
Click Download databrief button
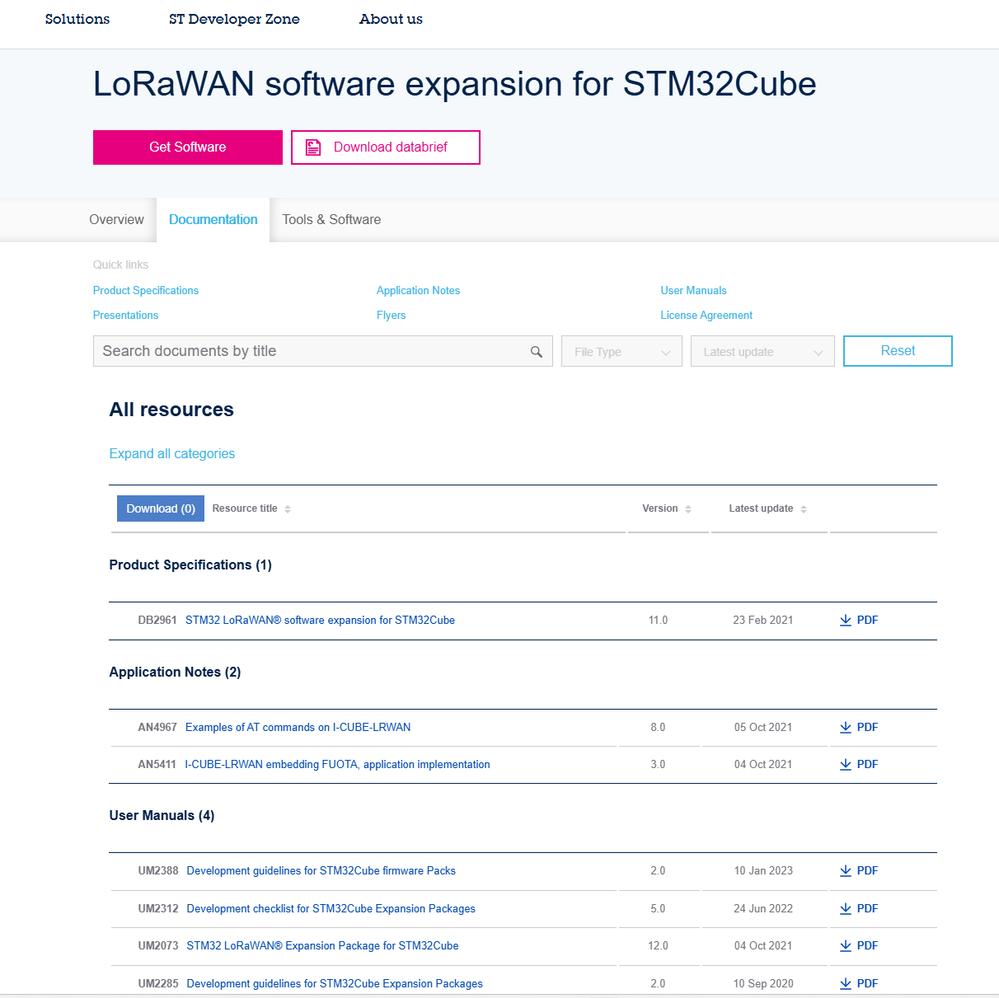click(x=385, y=147)
